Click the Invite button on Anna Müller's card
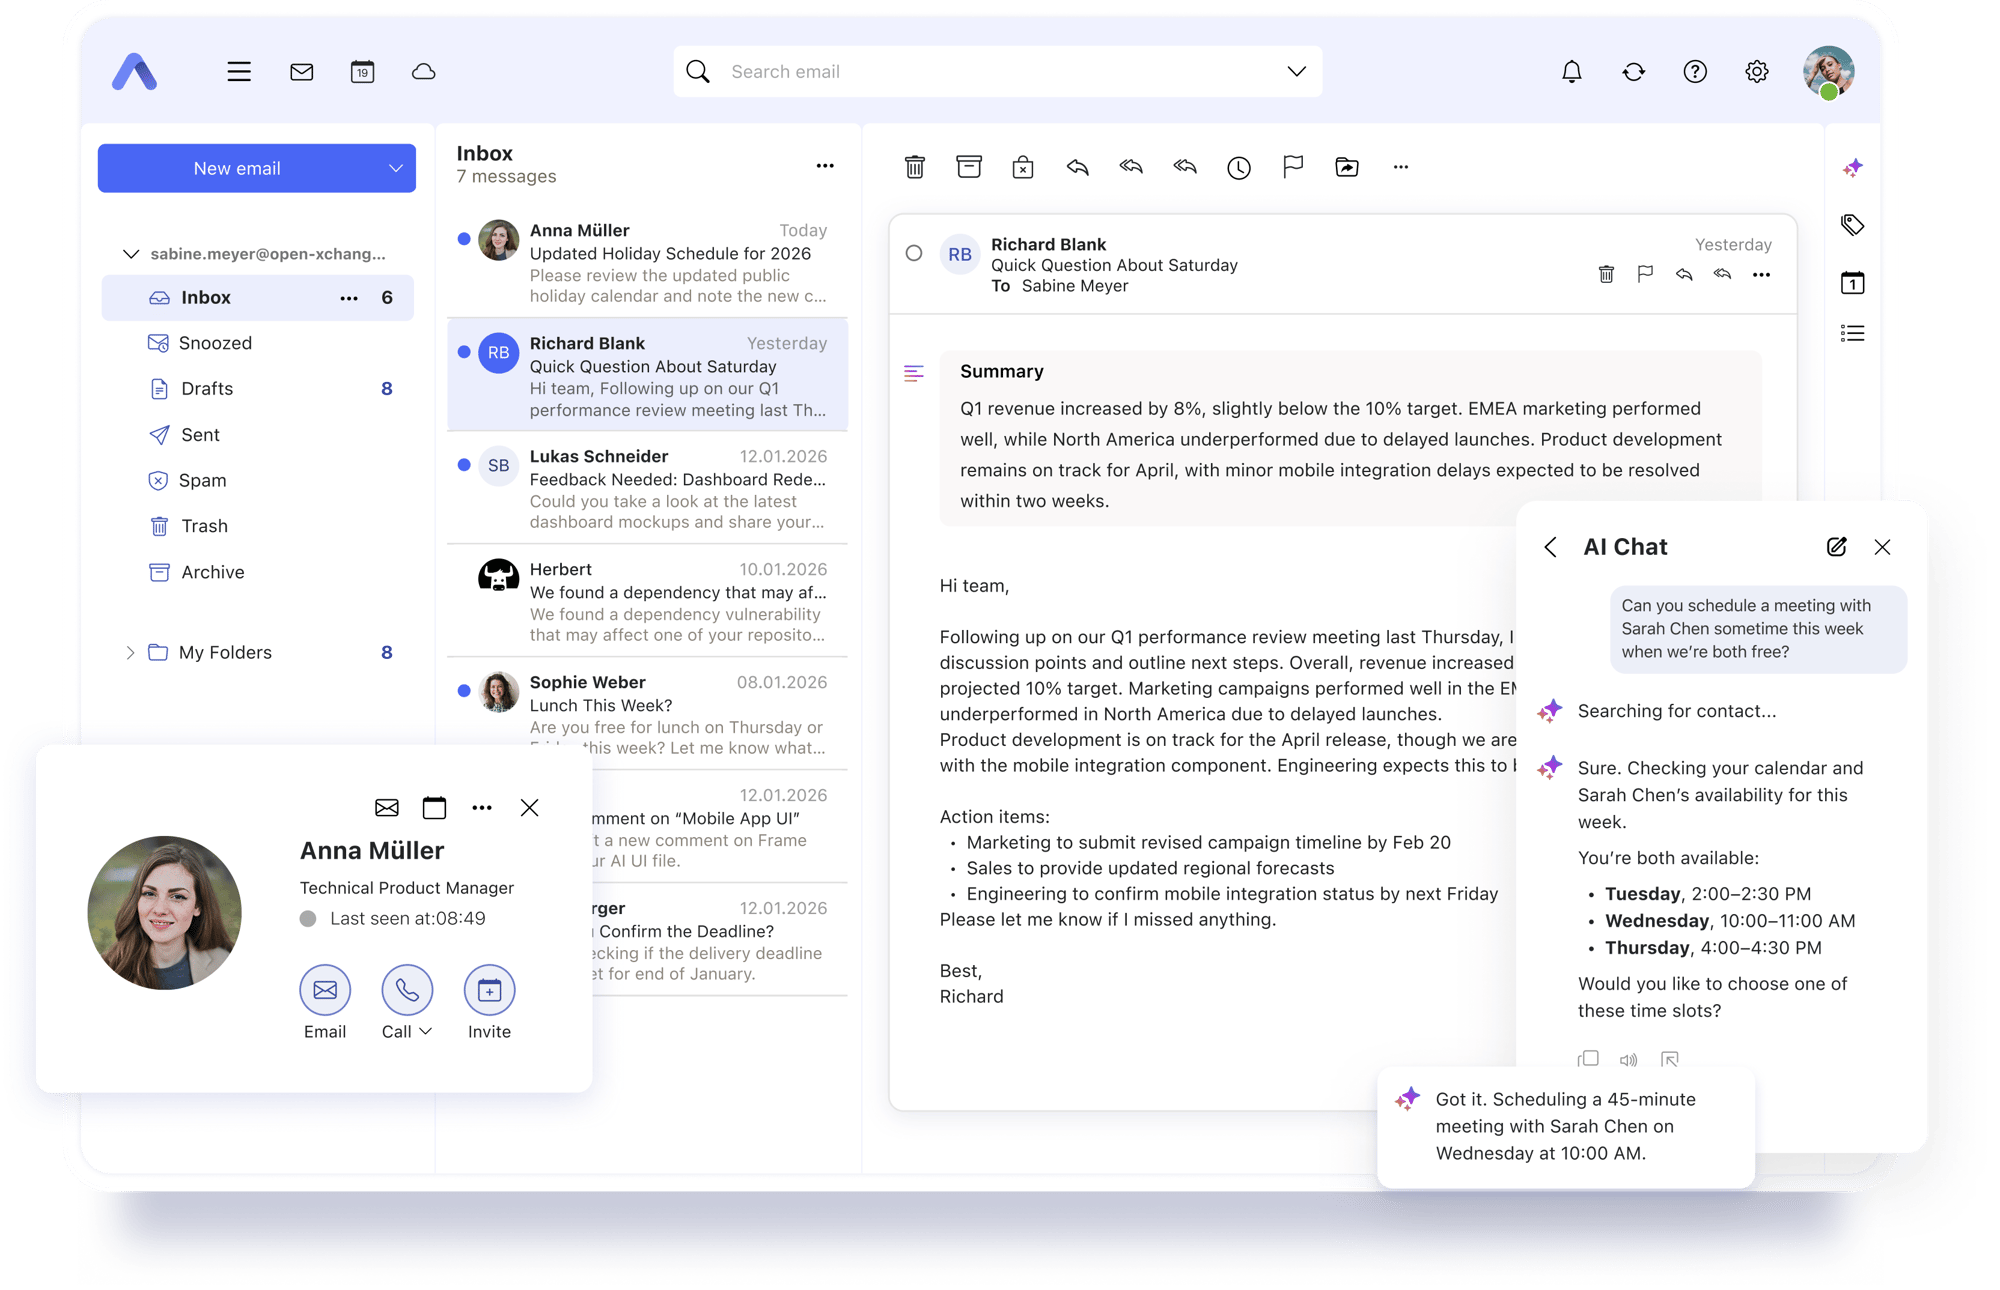This screenshot has height=1290, width=2000. click(x=489, y=990)
